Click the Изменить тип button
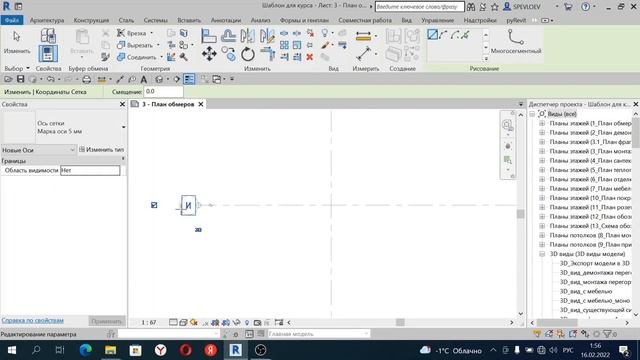Viewport: 640px width, 360px height. [101, 150]
